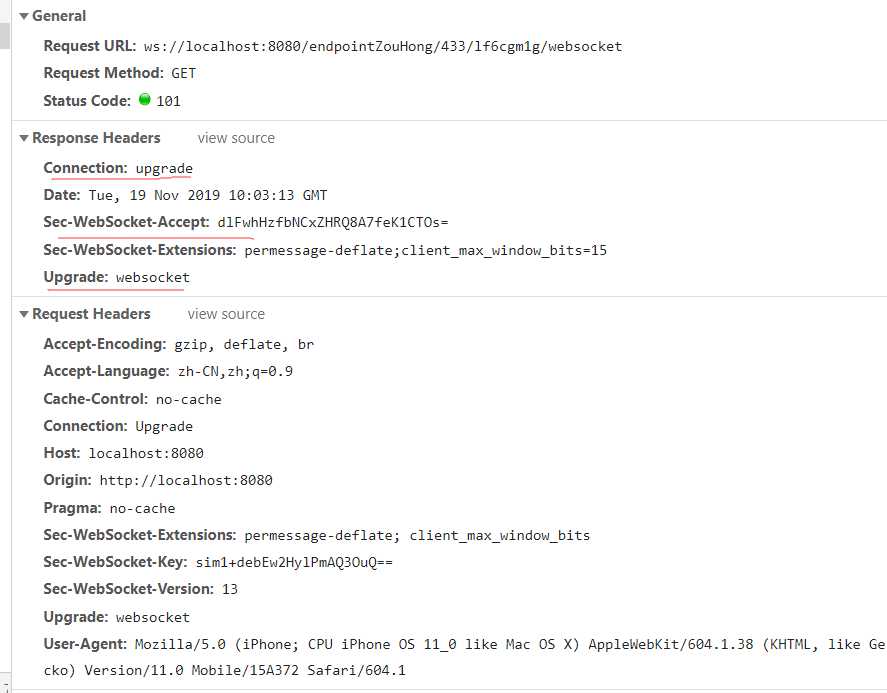Click the Request Method GET value
This screenshot has width=887, height=693.
184,73
